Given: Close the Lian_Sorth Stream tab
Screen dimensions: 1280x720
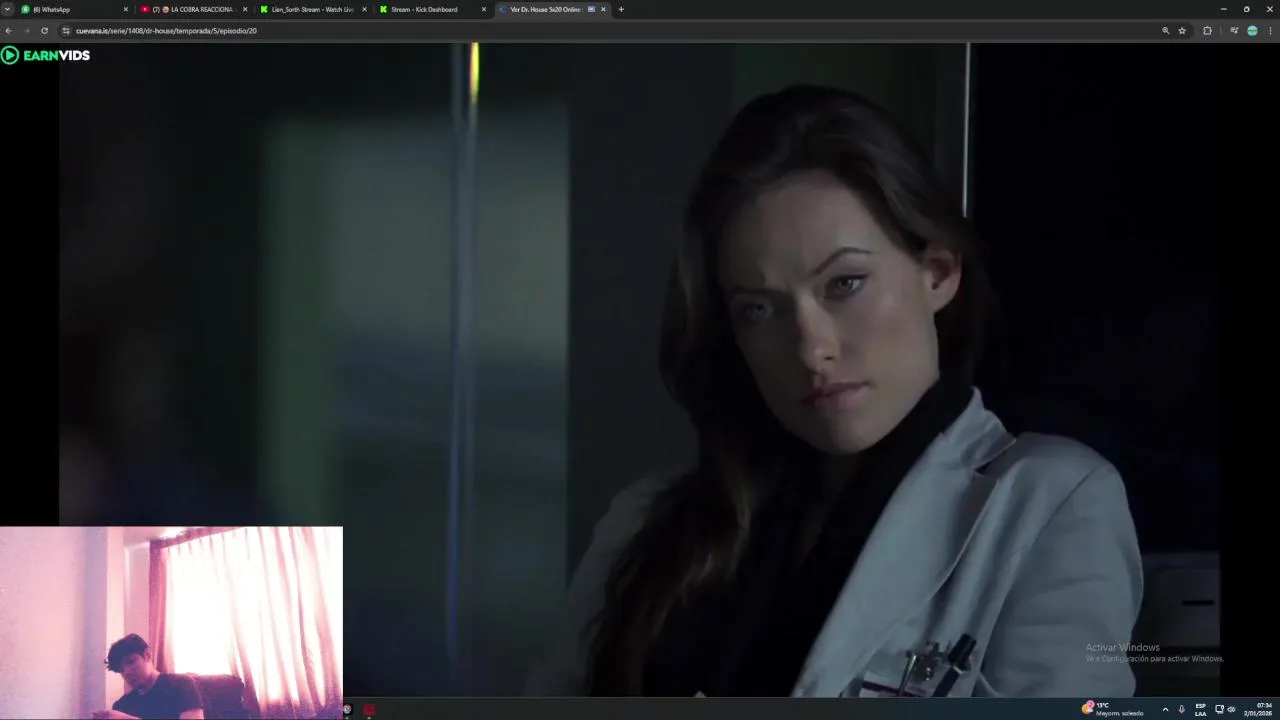Looking at the screenshot, I should pyautogui.click(x=364, y=9).
